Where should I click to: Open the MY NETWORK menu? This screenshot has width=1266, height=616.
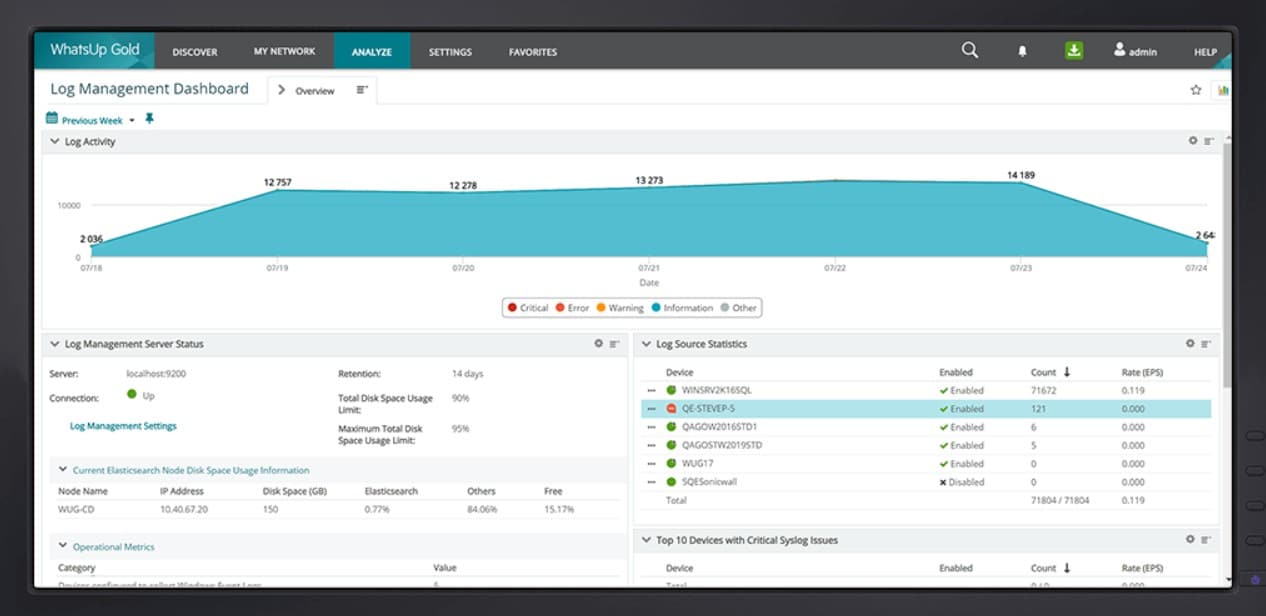284,51
